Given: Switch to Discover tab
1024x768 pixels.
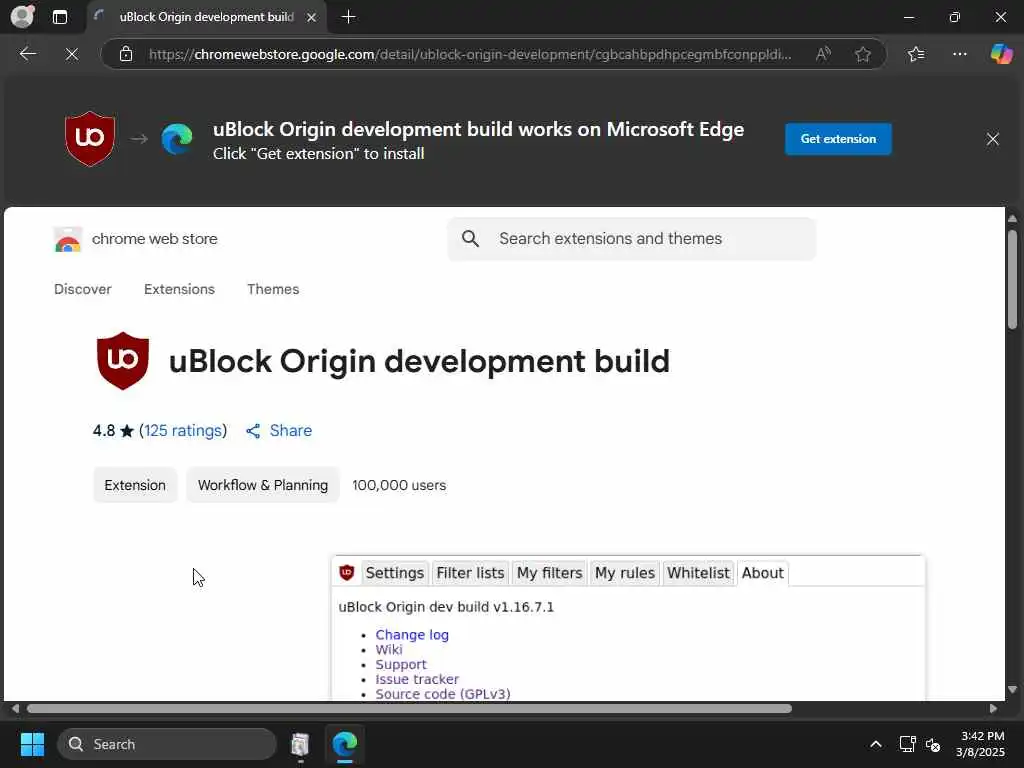Looking at the screenshot, I should click(x=83, y=289).
